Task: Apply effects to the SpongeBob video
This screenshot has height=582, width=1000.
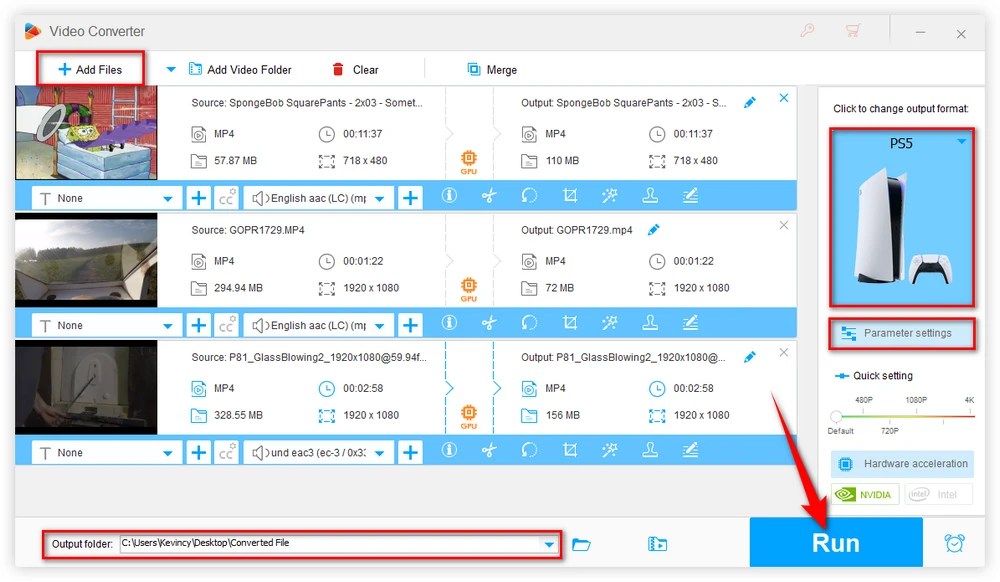Action: tap(610, 196)
